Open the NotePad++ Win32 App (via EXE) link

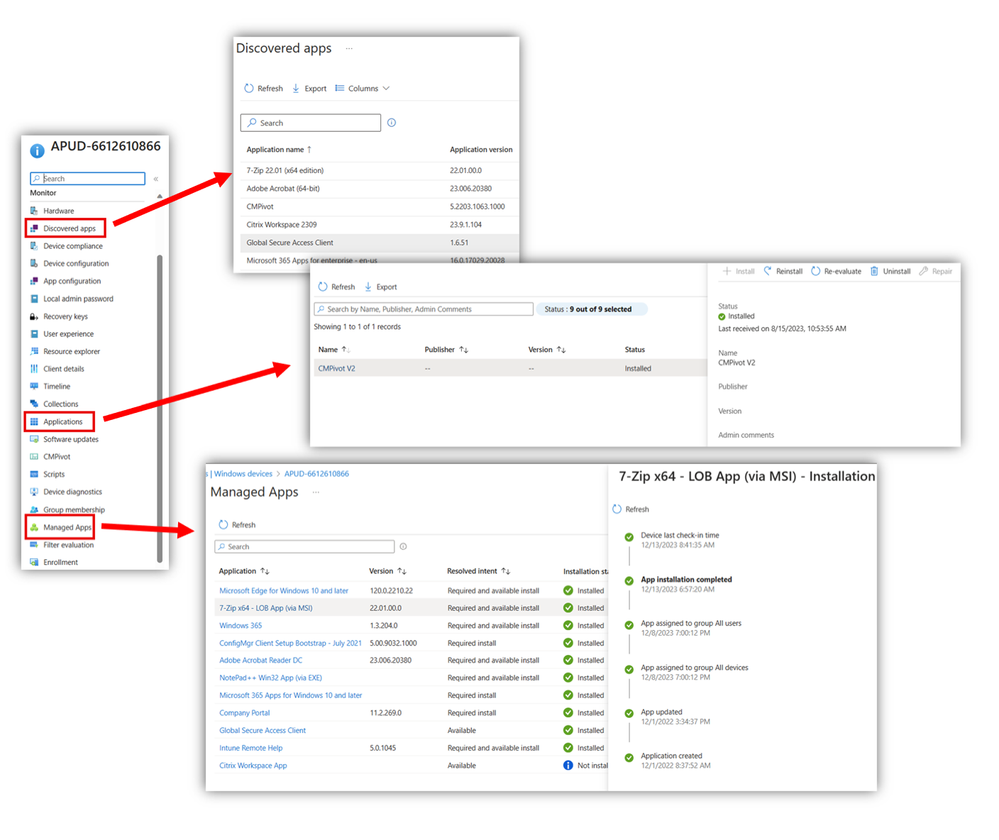271,677
